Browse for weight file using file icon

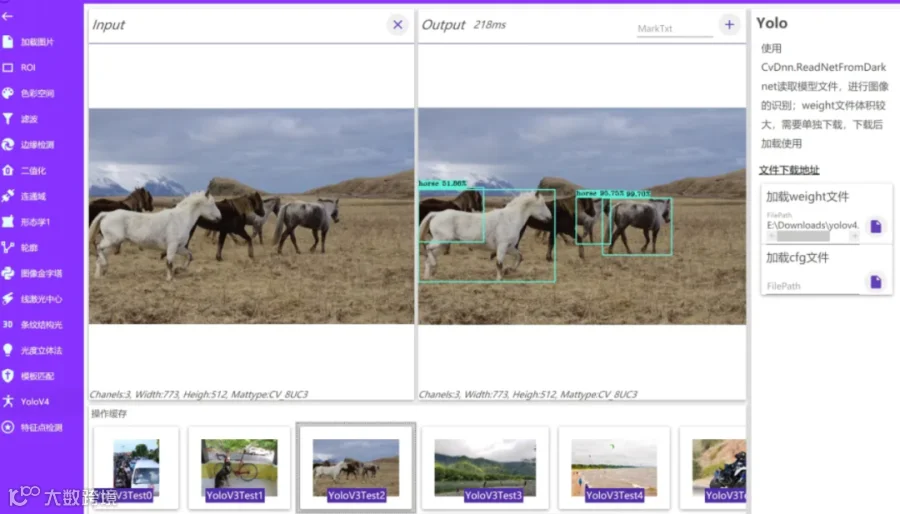click(875, 226)
